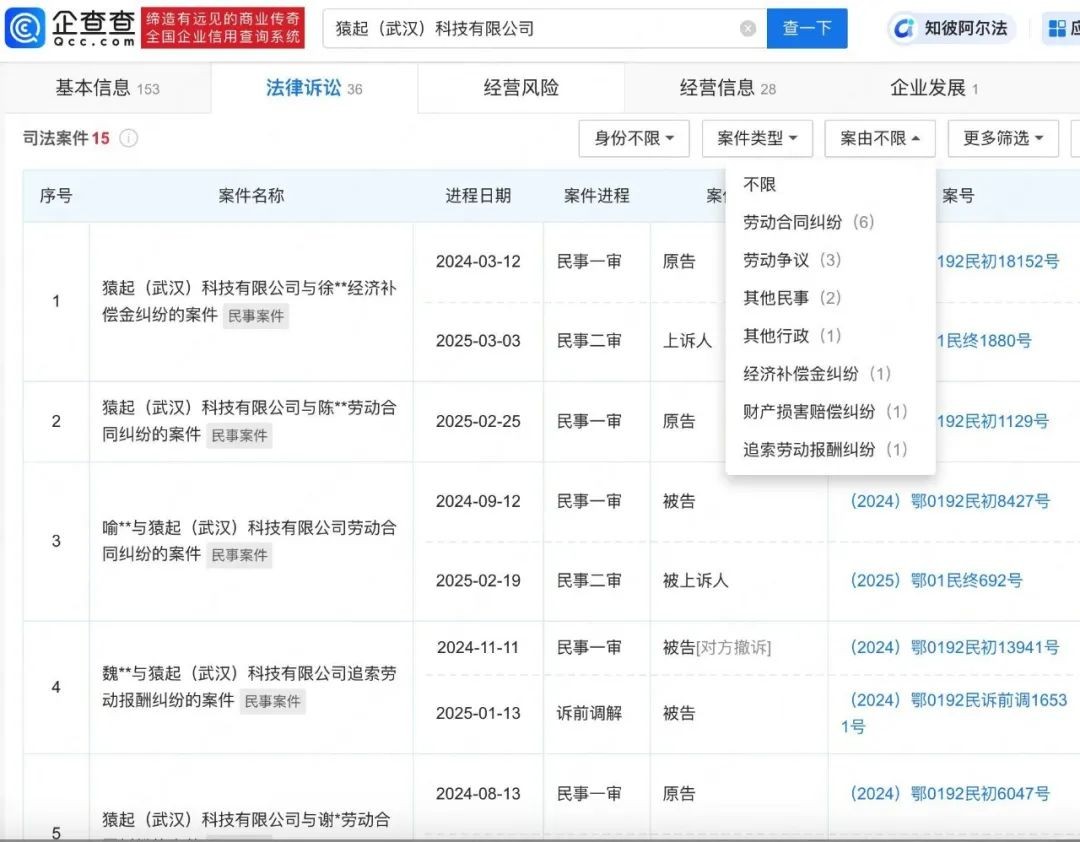Select 劳动合同纠纷 (6) in the dropdown list
The image size is (1080, 842).
[808, 222]
